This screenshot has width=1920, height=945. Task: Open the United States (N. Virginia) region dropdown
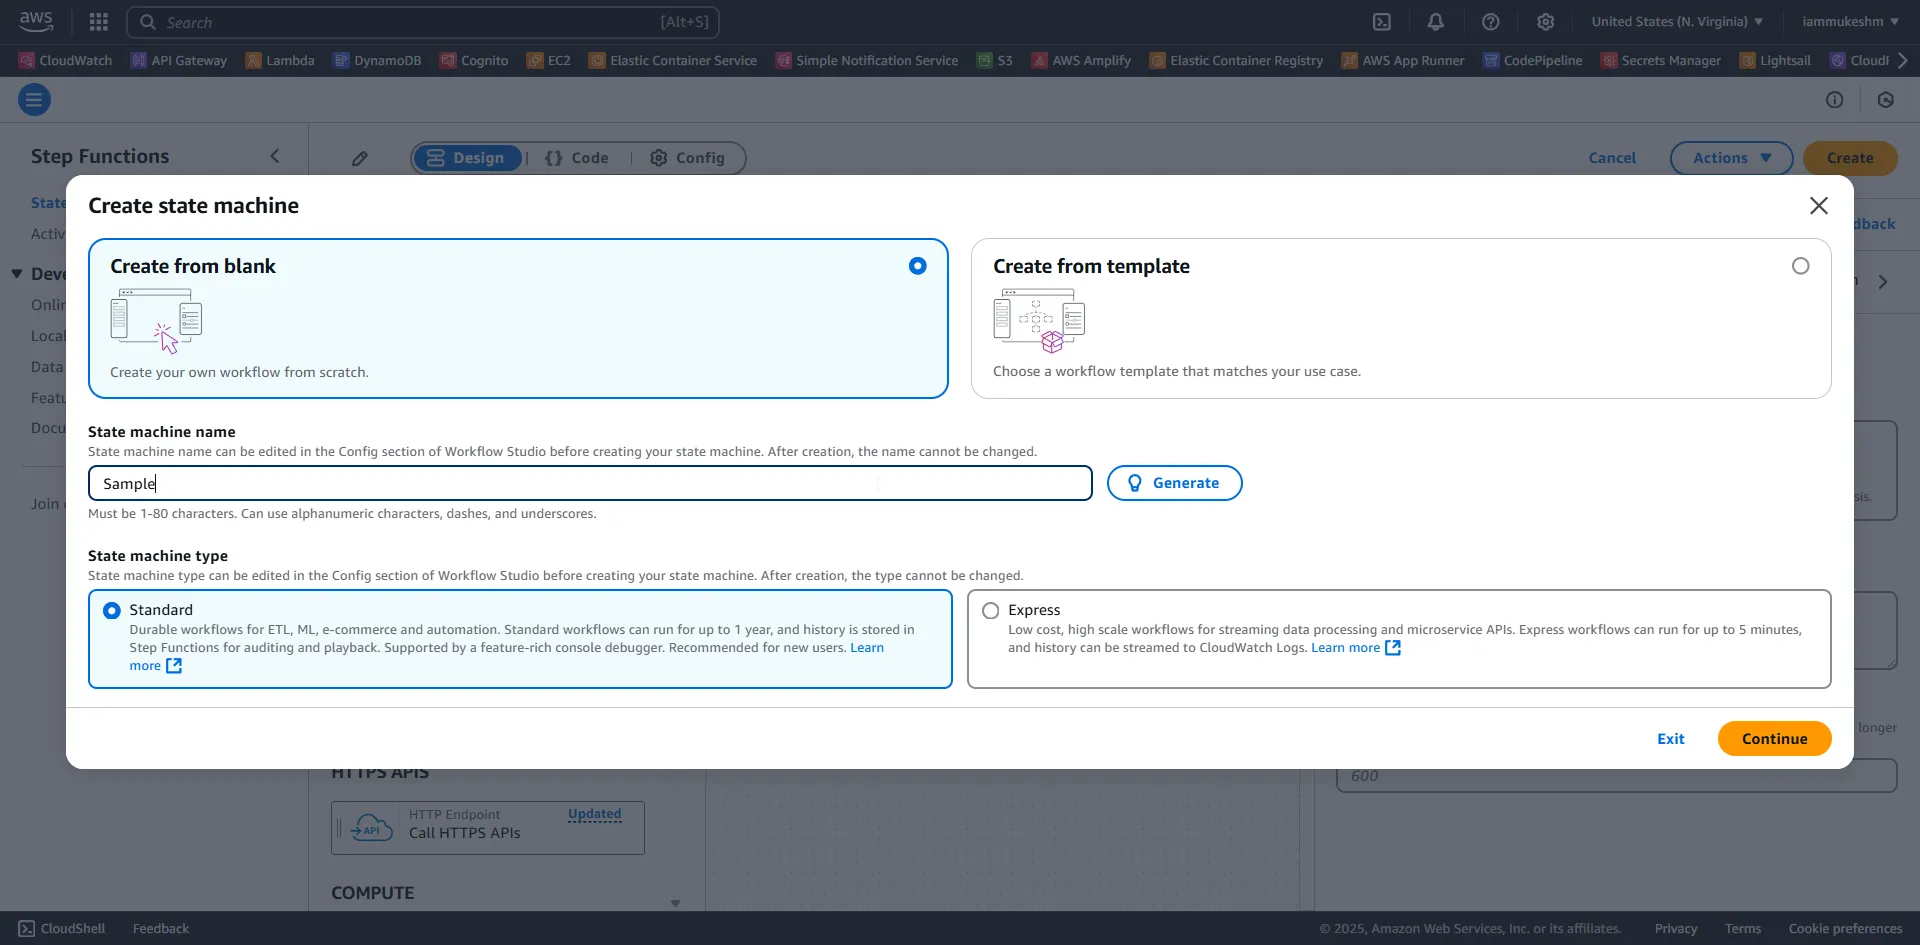tap(1677, 22)
